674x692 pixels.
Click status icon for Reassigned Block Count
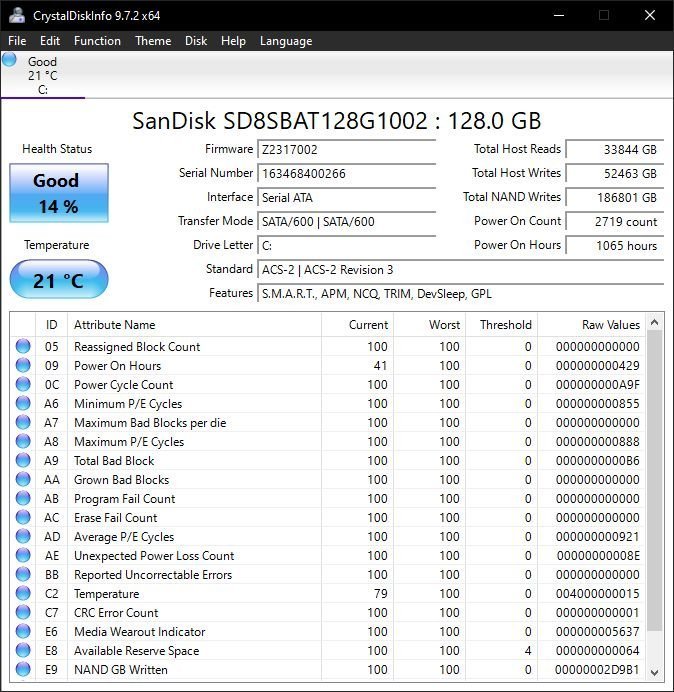click(x=23, y=347)
